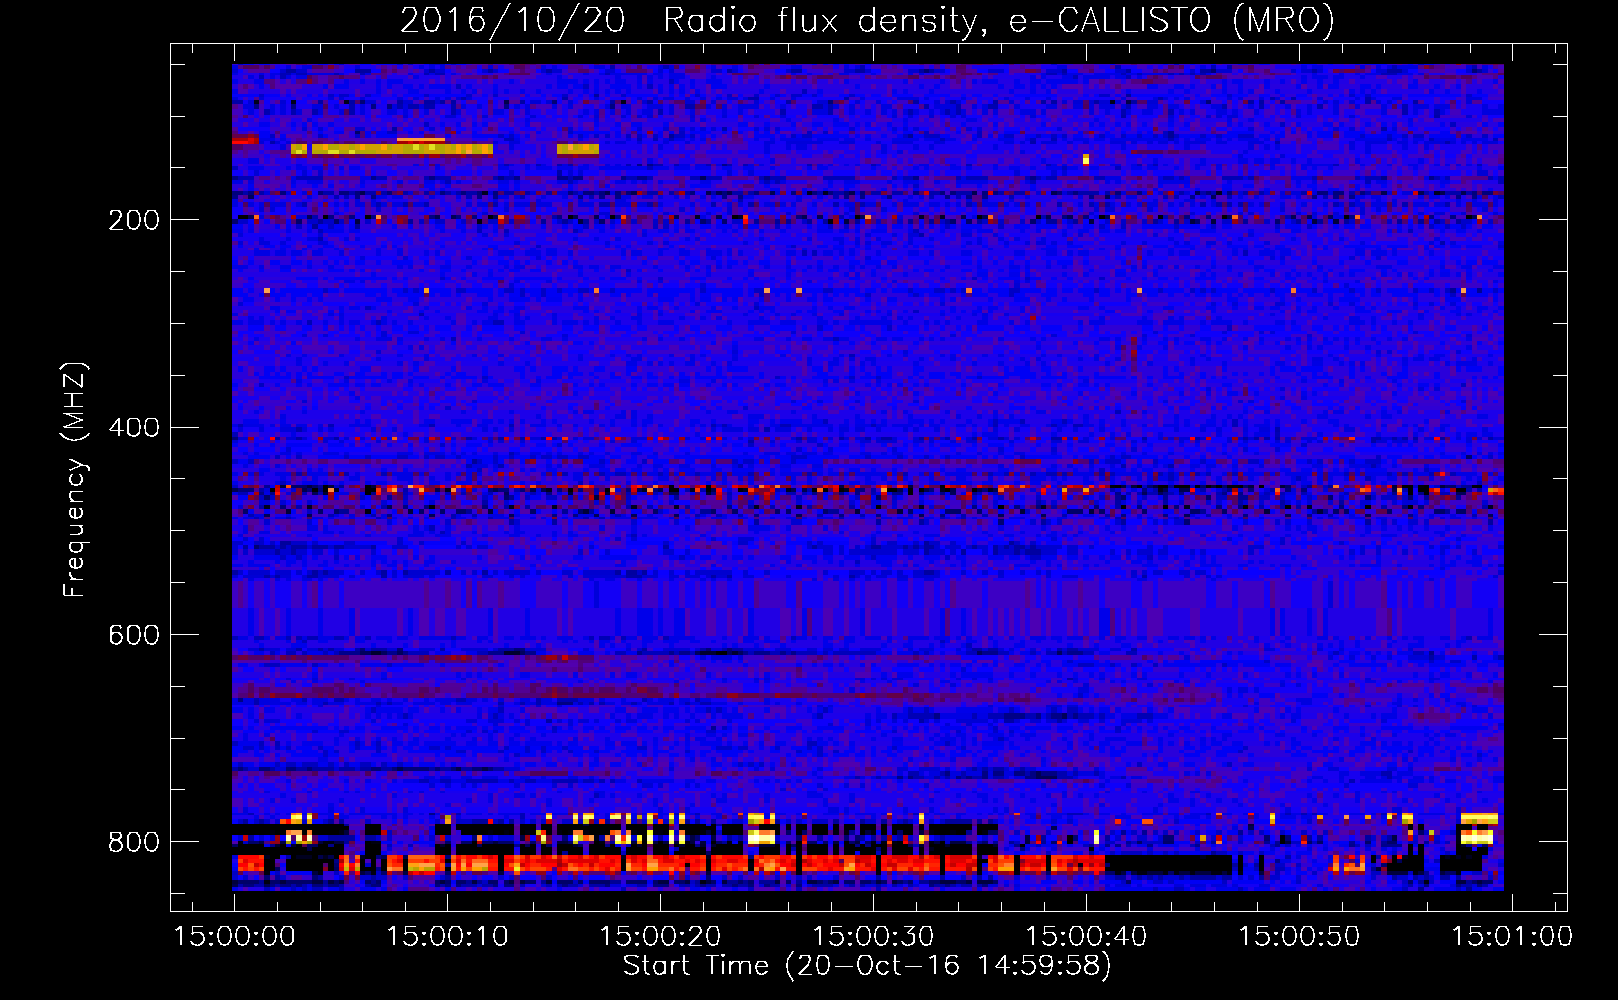The image size is (1618, 1000).
Task: Click the 15:01:00 time tick label
Action: click(x=1512, y=937)
